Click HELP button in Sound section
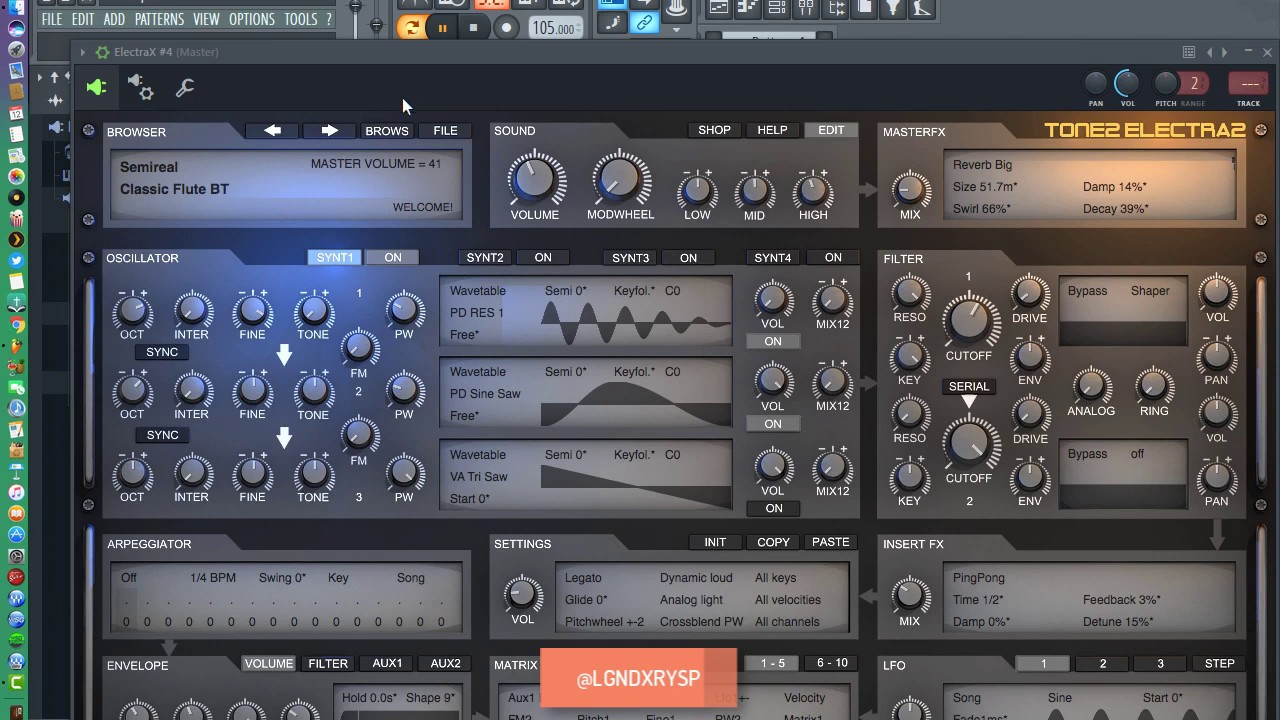This screenshot has width=1280, height=720. point(772,130)
